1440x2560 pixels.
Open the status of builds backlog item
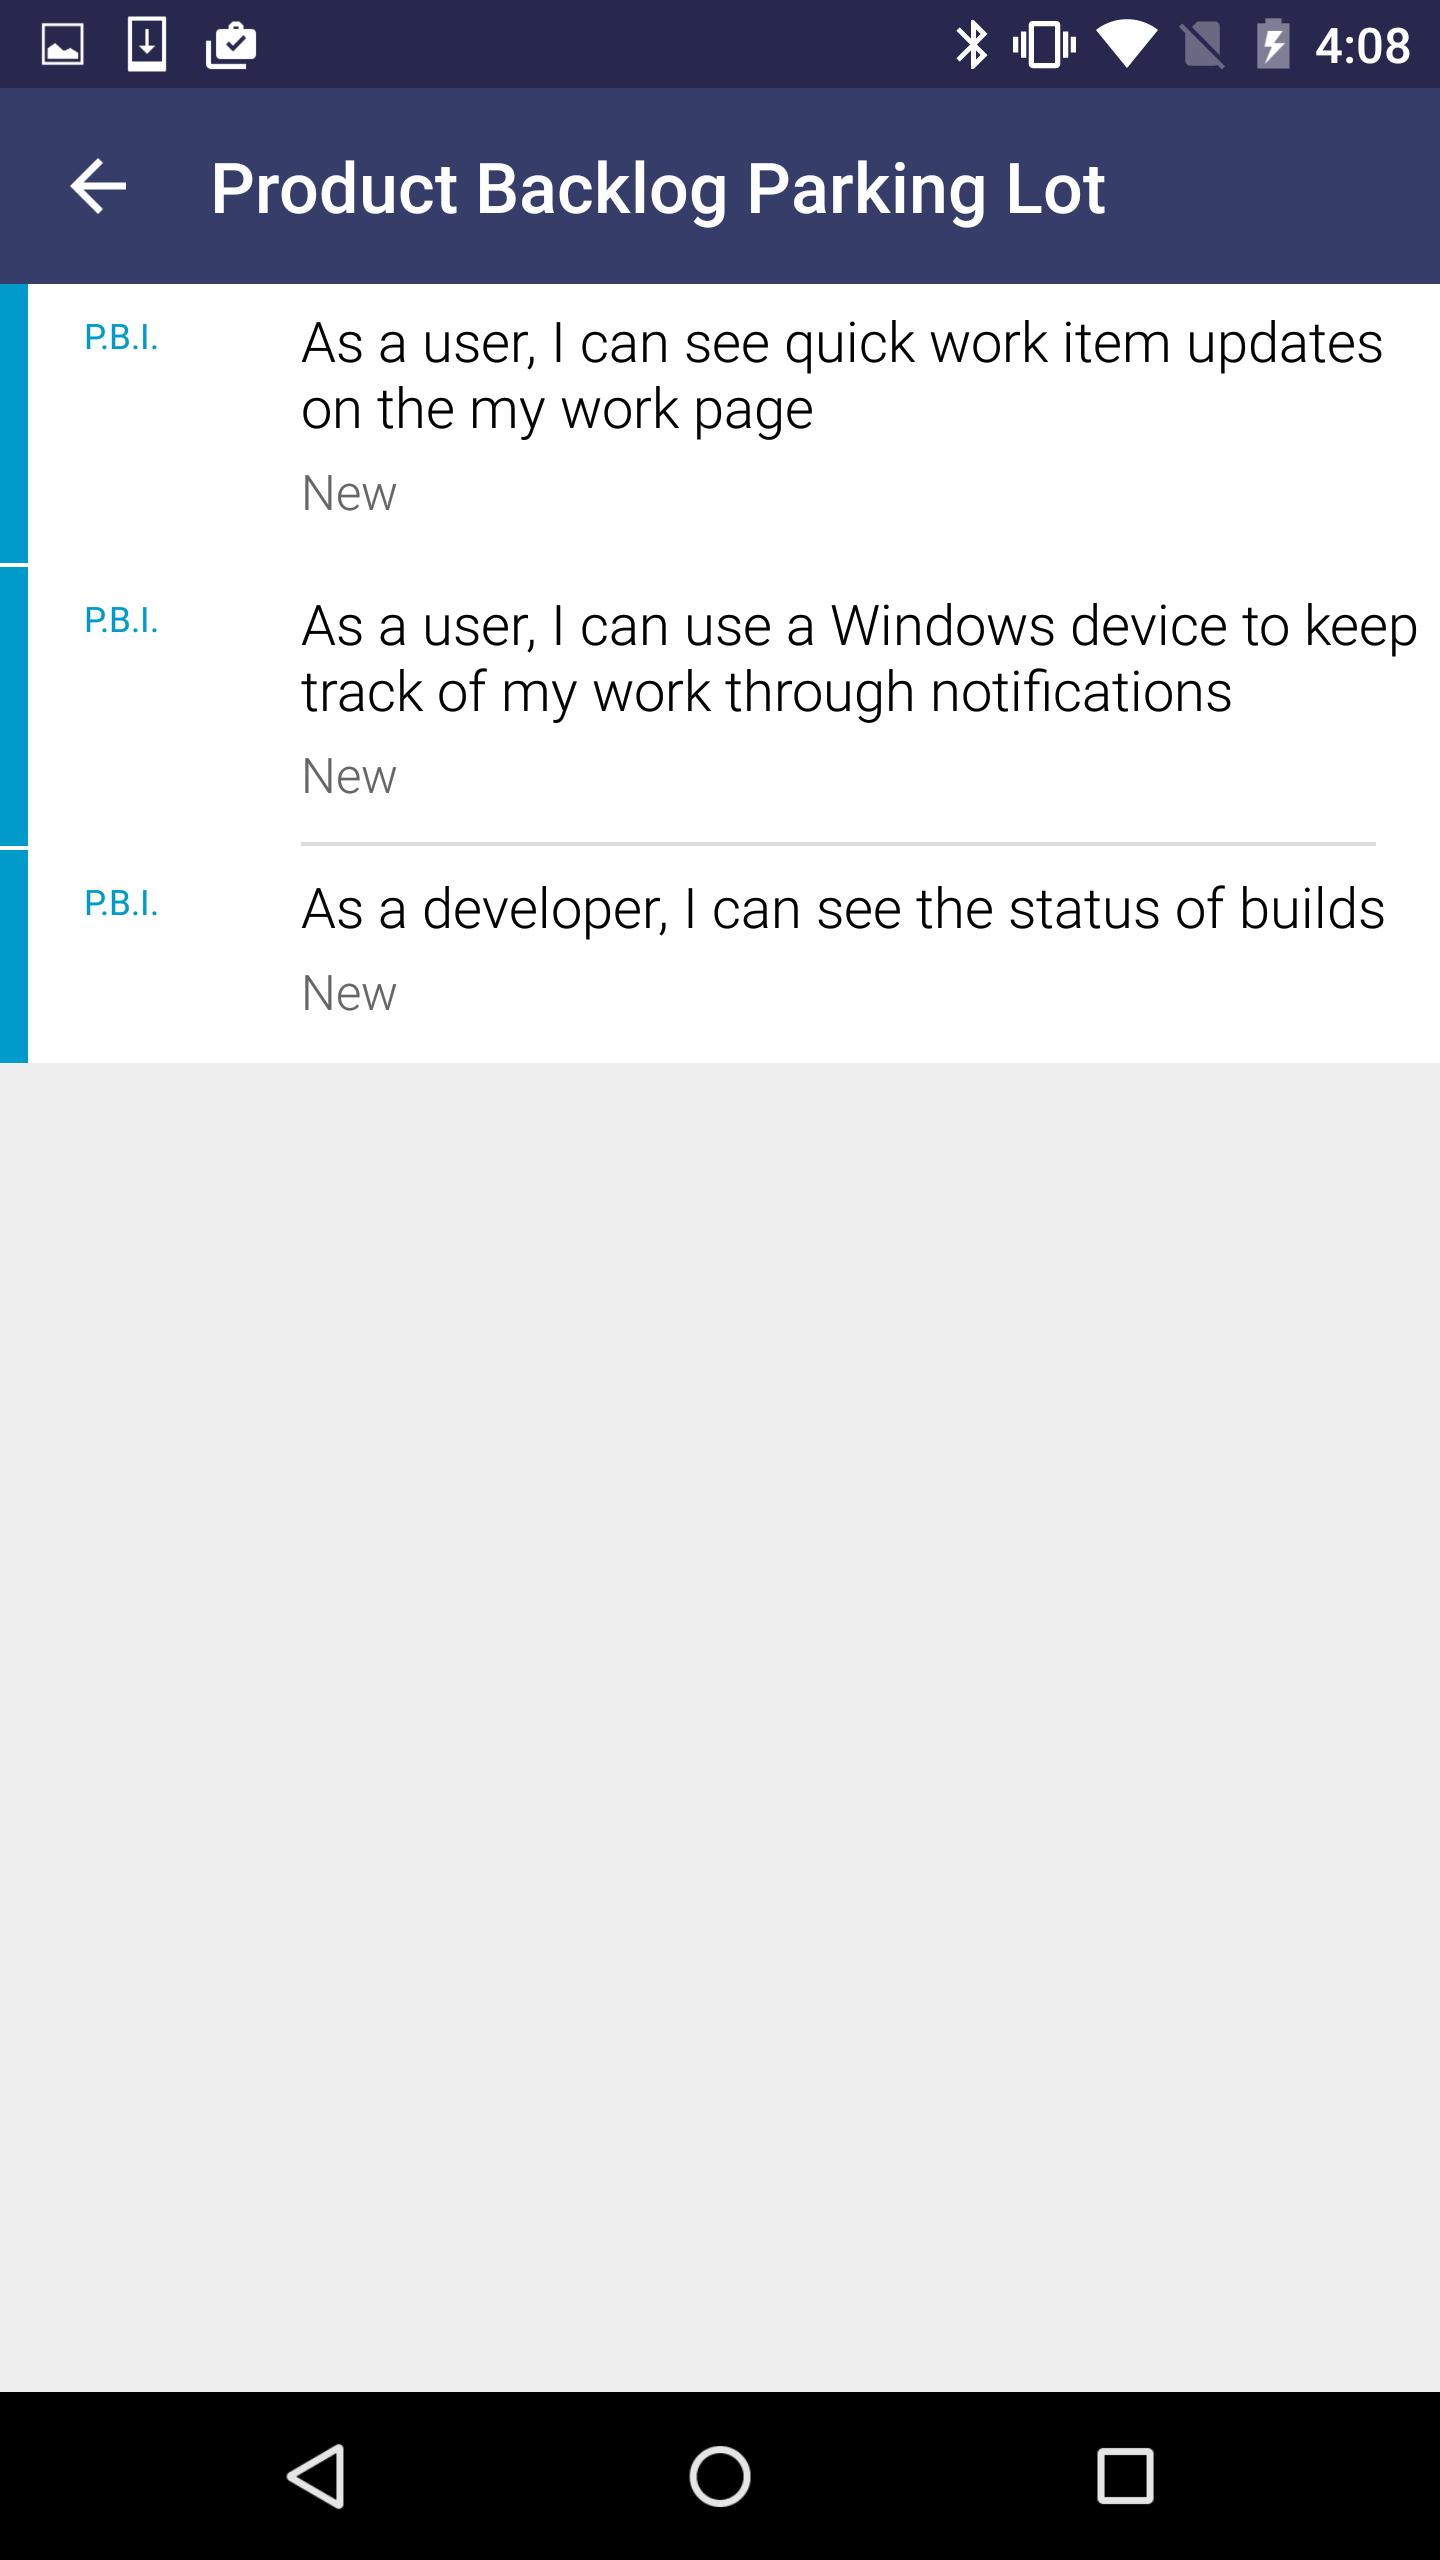point(842,909)
